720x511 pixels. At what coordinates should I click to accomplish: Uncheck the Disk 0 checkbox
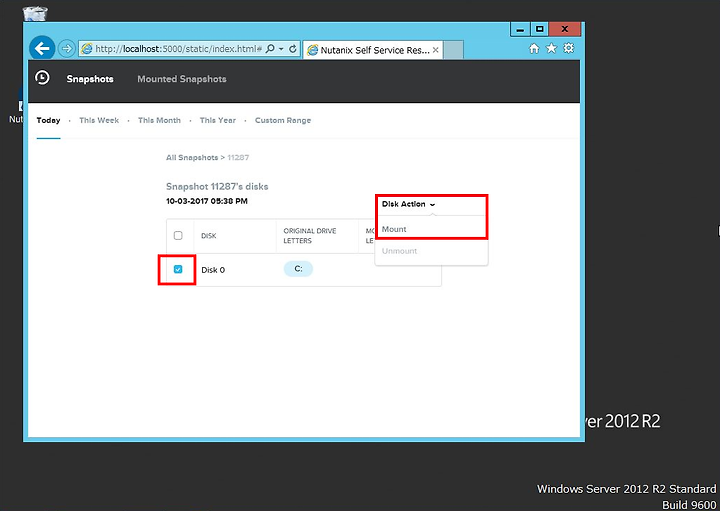pos(178,270)
